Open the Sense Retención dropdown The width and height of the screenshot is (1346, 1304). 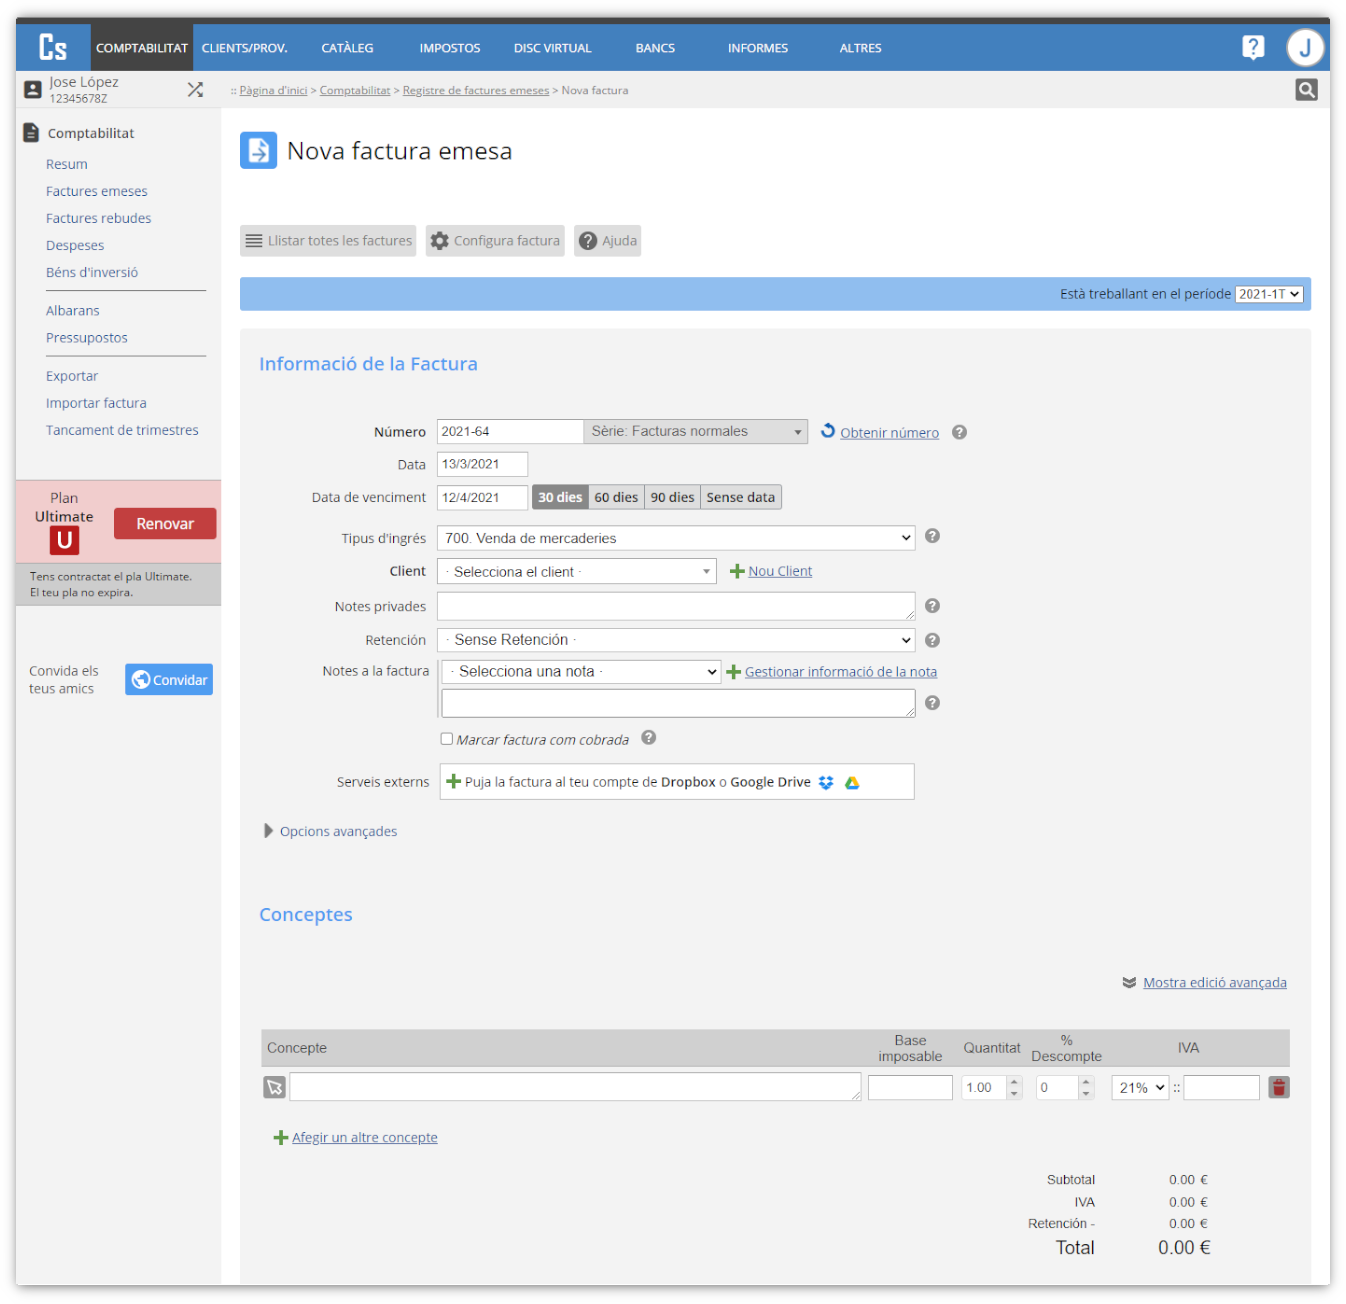(676, 640)
